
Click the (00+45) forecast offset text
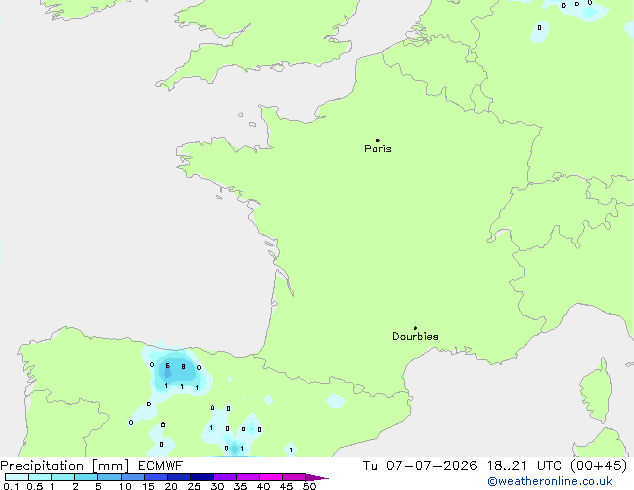pos(598,466)
